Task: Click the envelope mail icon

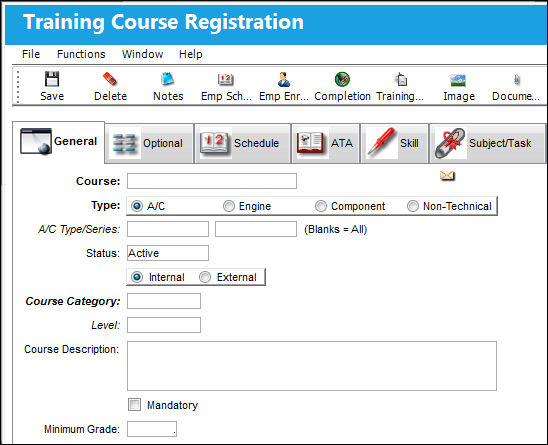Action: 447,175
